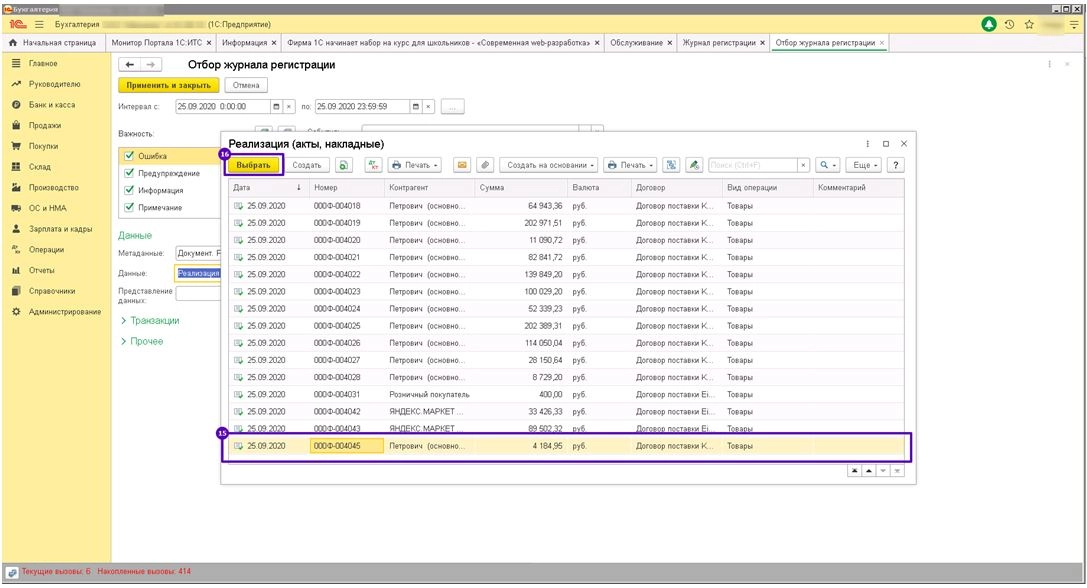The height and width of the screenshot is (588, 1087).
Task: Toggle the Предупреждение checkbox
Action: [x=129, y=173]
